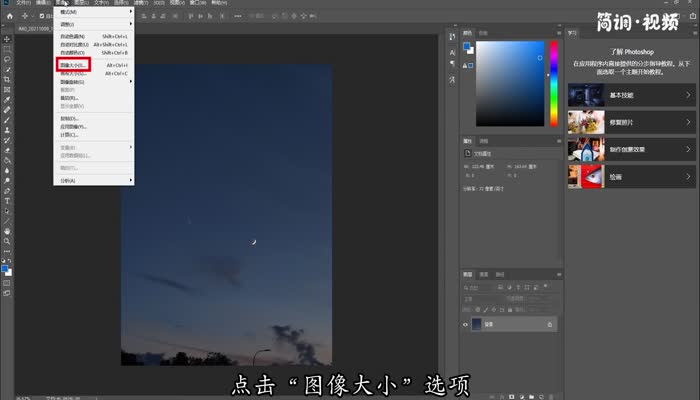
Task: Select the Crop tool
Action: pyautogui.click(x=7, y=79)
